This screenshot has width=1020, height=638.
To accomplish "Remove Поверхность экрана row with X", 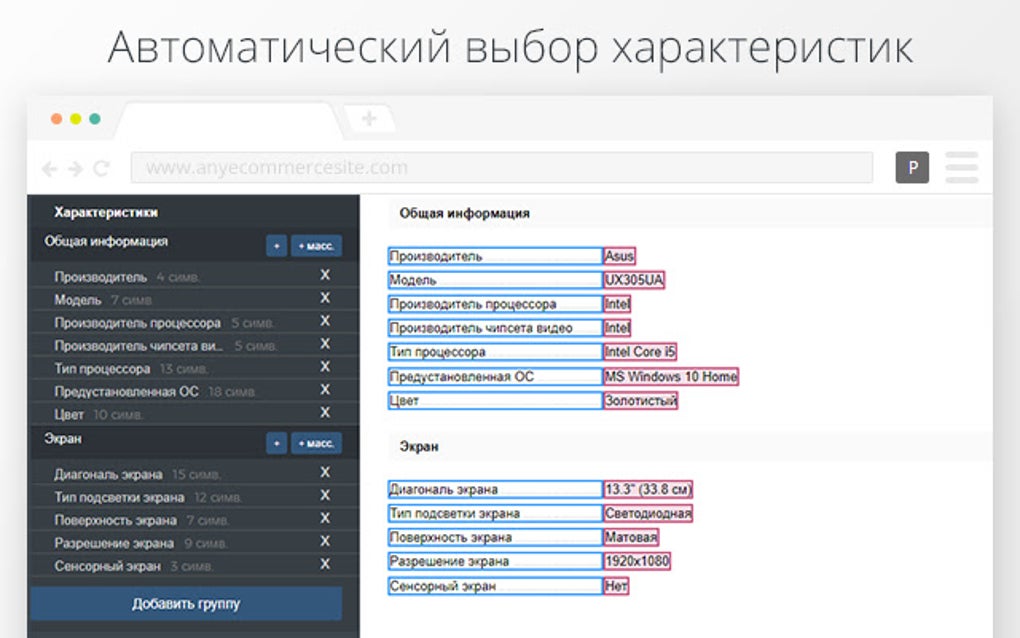I will pos(325,519).
